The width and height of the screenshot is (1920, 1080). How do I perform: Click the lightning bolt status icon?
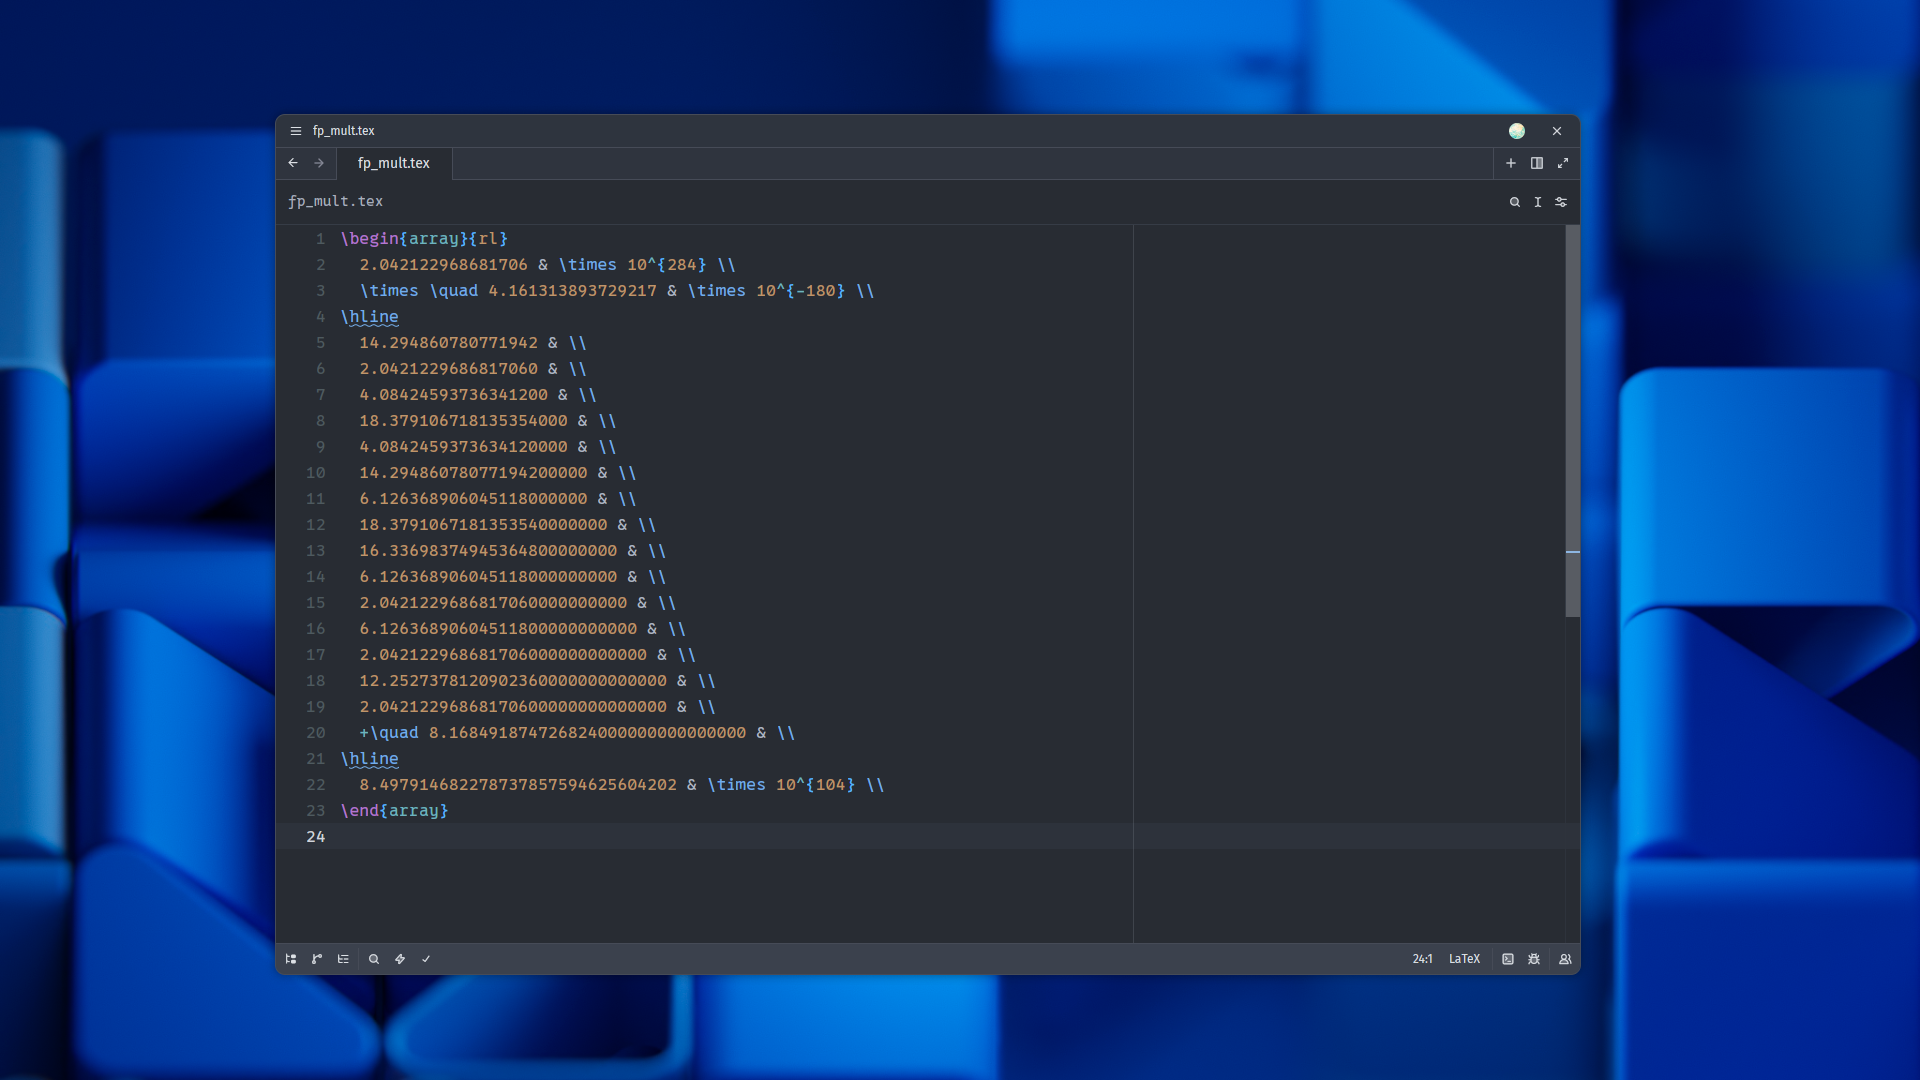(400, 959)
